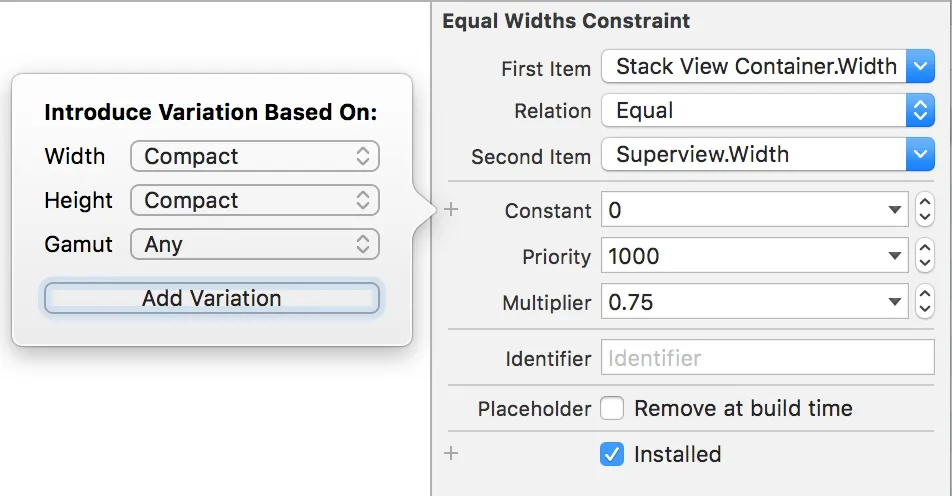Expand Multiplier 0.75 dropdown arrow
Screen dimensions: 952x496
894,302
